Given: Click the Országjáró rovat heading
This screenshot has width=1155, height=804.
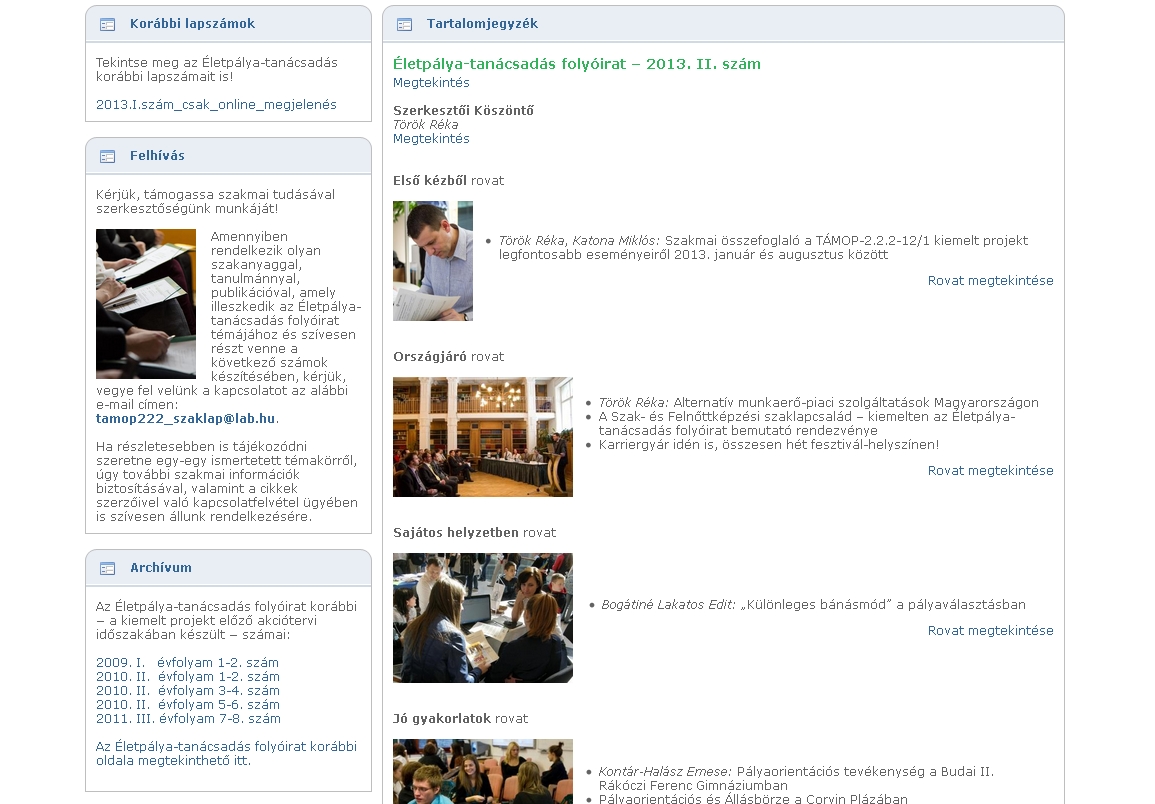Looking at the screenshot, I should pos(449,357).
